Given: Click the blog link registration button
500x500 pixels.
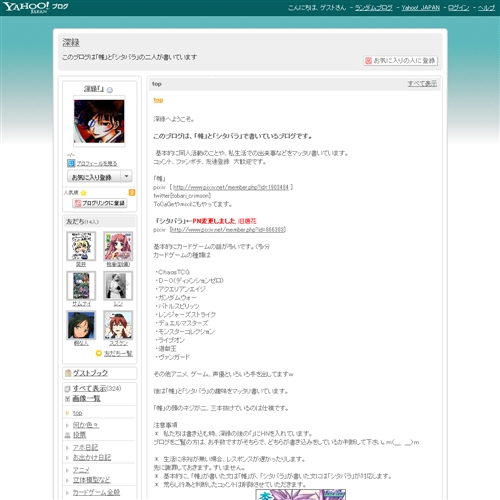Looking at the screenshot, I should point(99,203).
